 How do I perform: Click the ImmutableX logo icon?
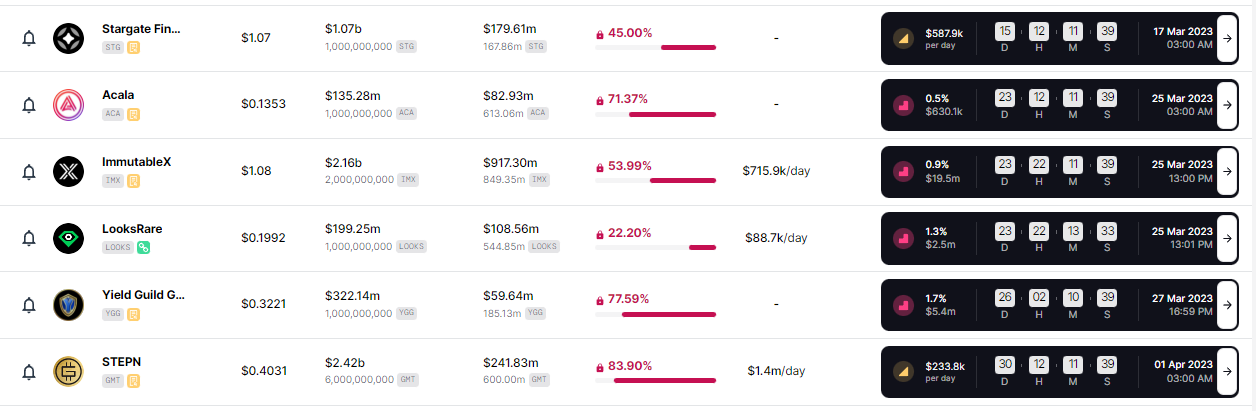[69, 171]
